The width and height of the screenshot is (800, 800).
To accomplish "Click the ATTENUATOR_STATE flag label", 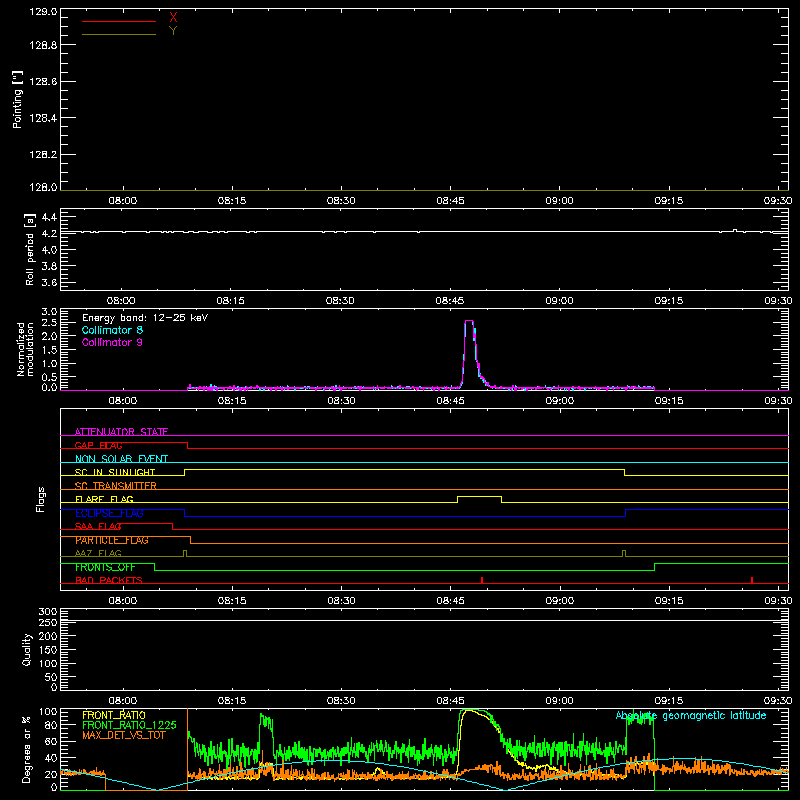I will pyautogui.click(x=121, y=432).
